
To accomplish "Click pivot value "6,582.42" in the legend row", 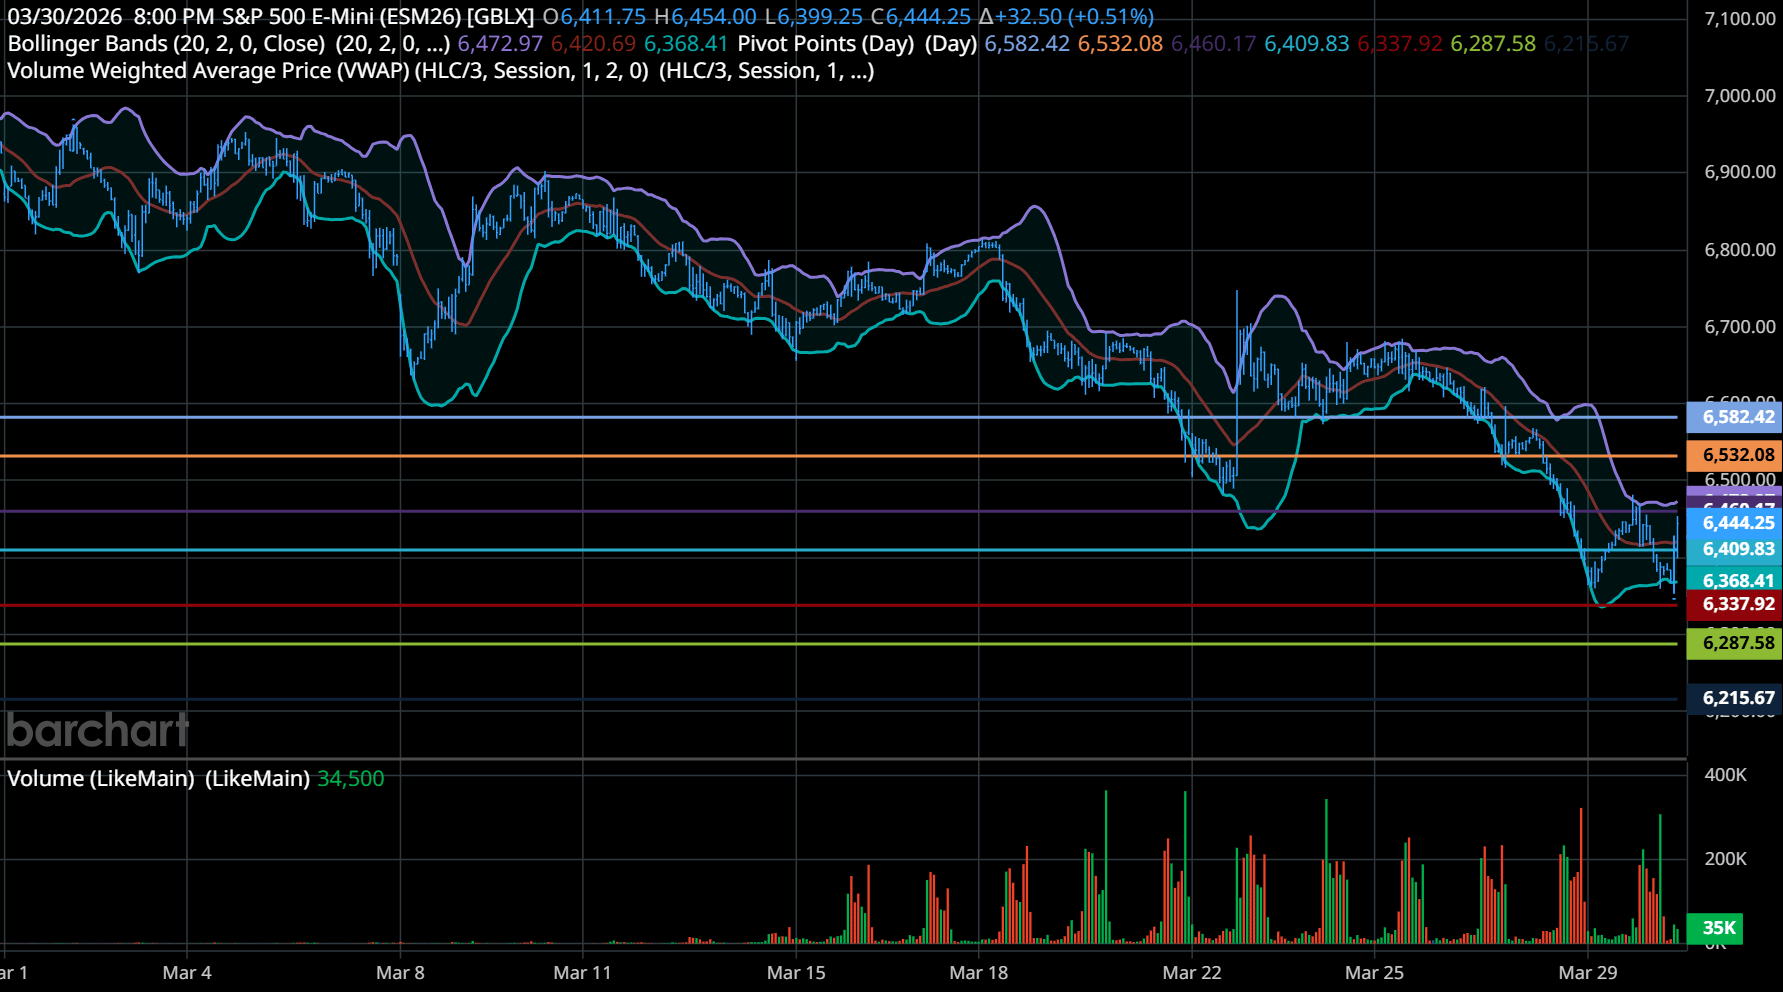I will pyautogui.click(x=1027, y=44).
